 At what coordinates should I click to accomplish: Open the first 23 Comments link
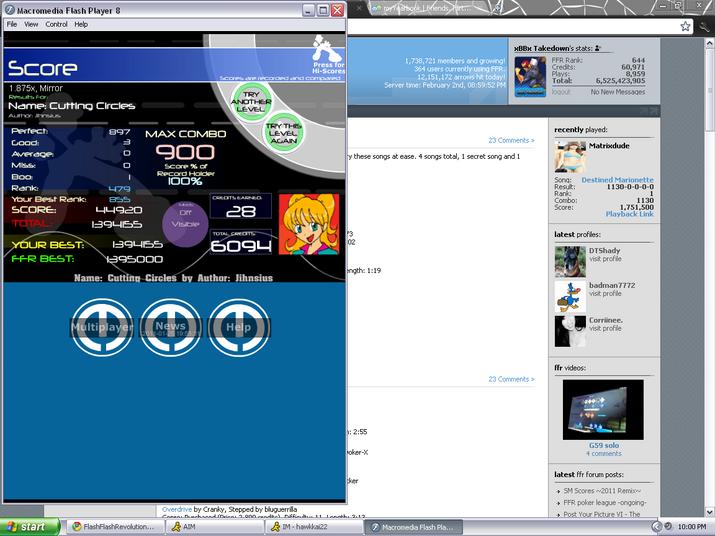pyautogui.click(x=511, y=140)
